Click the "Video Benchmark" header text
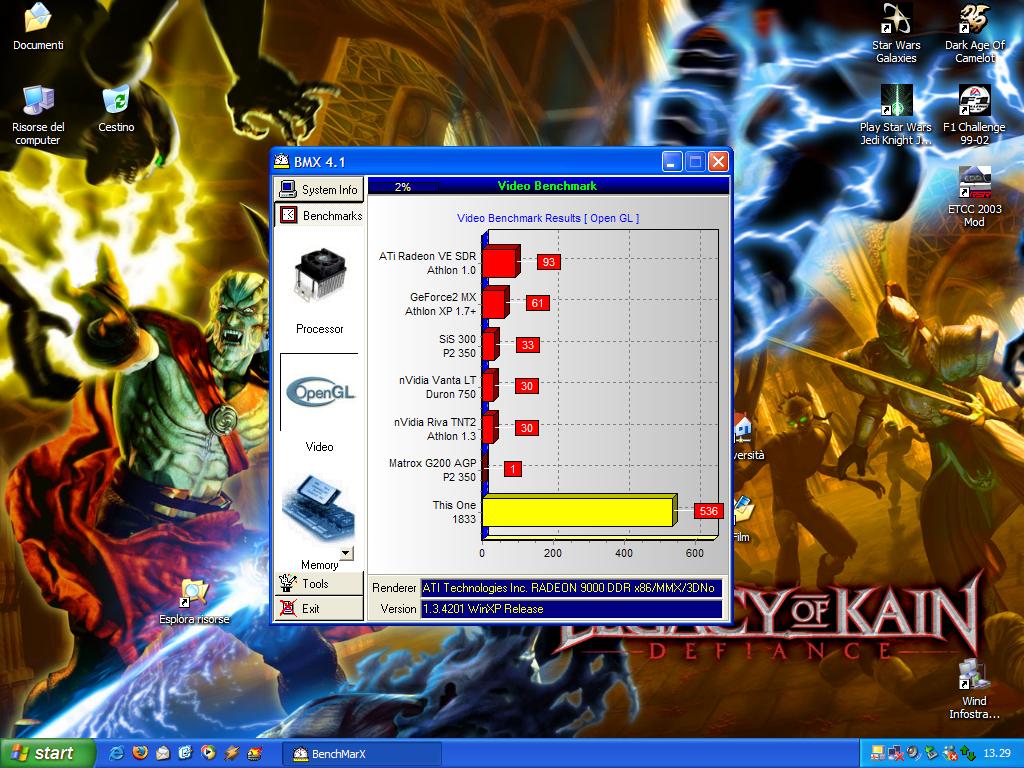This screenshot has height=768, width=1024. 547,186
